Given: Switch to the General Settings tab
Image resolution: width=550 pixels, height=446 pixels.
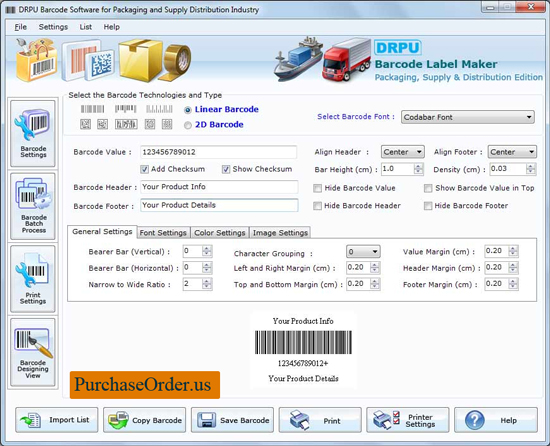Looking at the screenshot, I should [x=102, y=231].
